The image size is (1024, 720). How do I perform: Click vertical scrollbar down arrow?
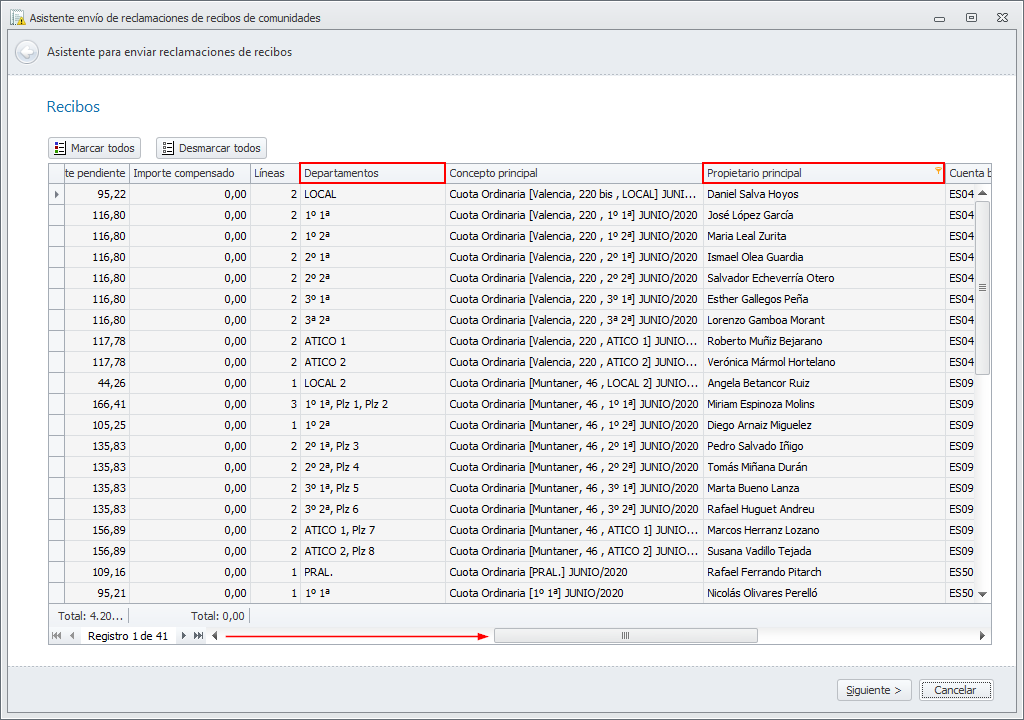(982, 593)
